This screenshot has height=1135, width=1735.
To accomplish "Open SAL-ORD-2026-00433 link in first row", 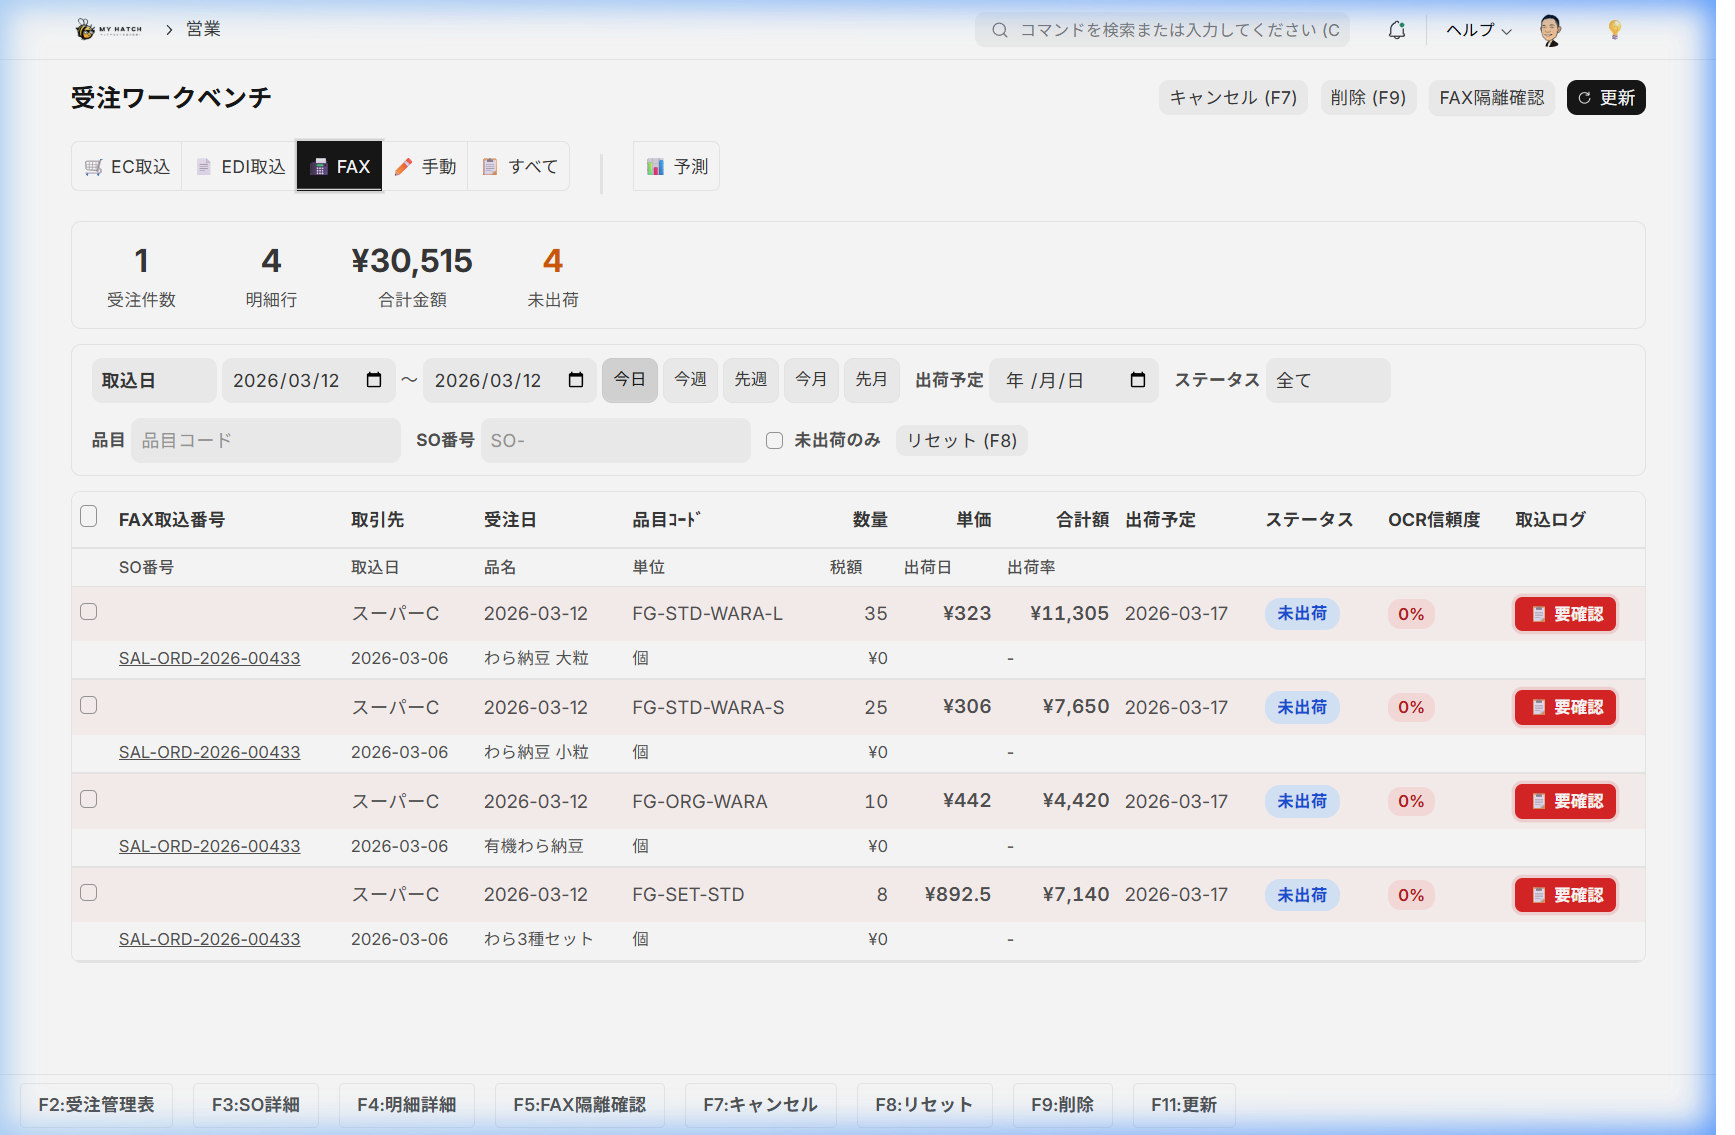I will 209,658.
